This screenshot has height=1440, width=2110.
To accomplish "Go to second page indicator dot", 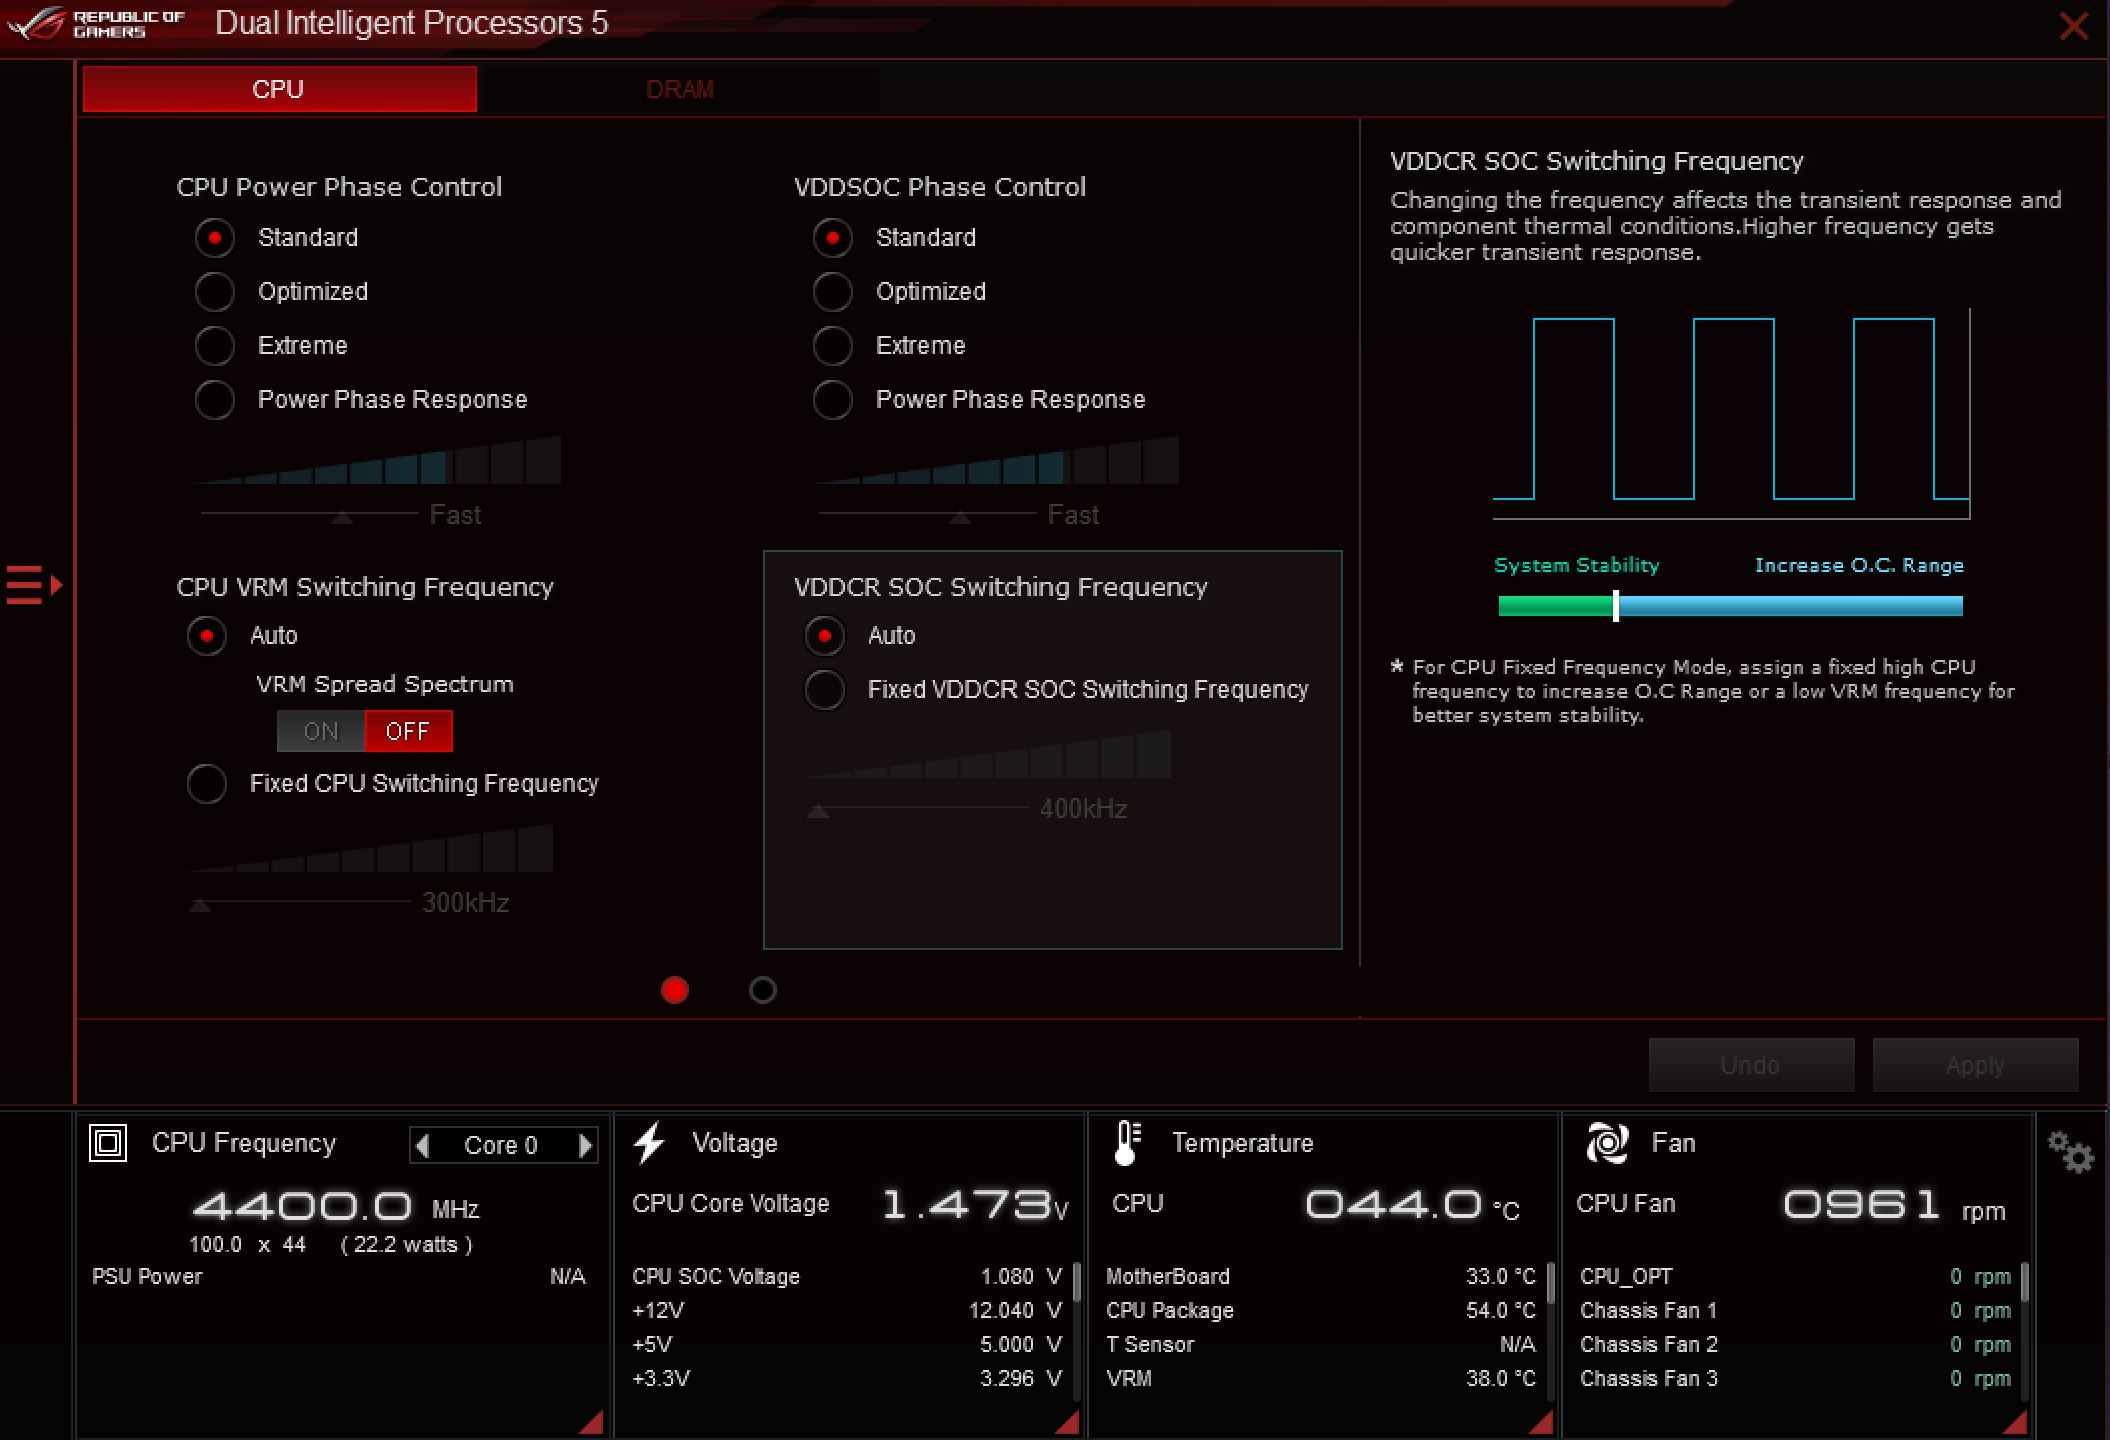I will click(763, 990).
